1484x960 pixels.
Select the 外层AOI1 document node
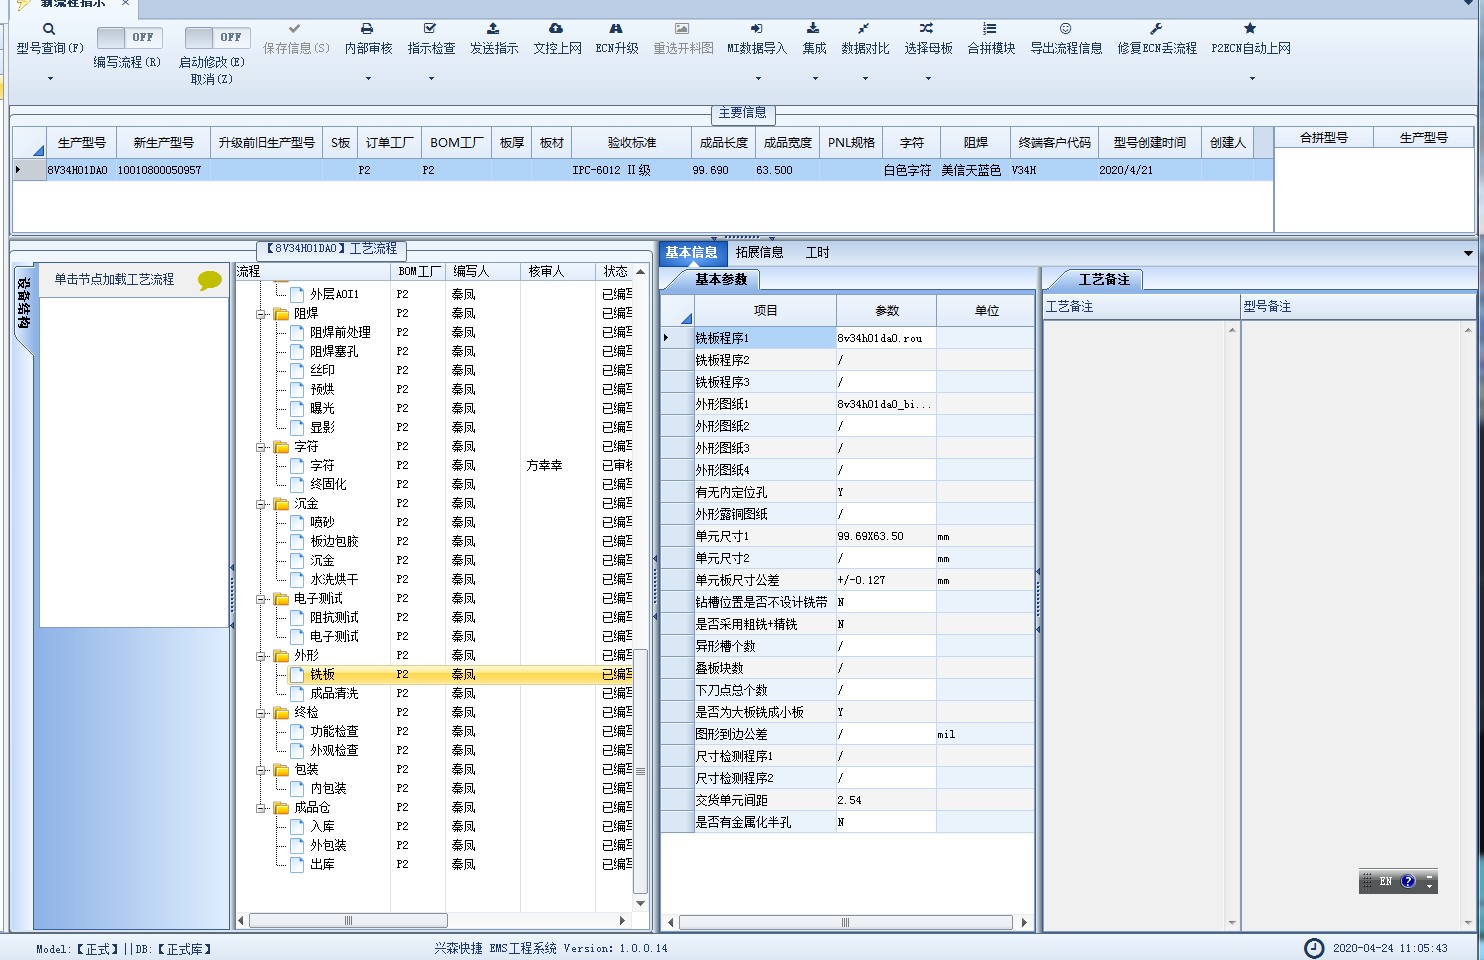[x=334, y=294]
